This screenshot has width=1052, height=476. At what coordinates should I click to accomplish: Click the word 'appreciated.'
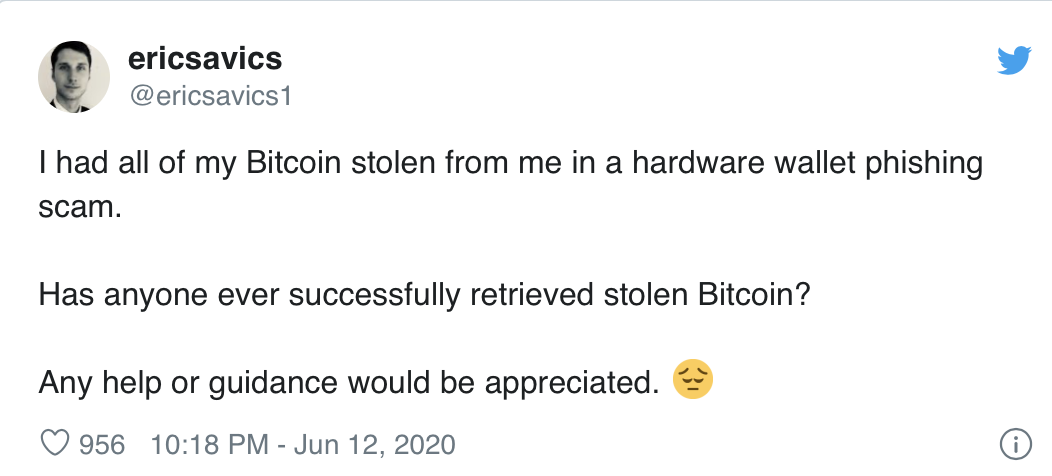(x=572, y=384)
